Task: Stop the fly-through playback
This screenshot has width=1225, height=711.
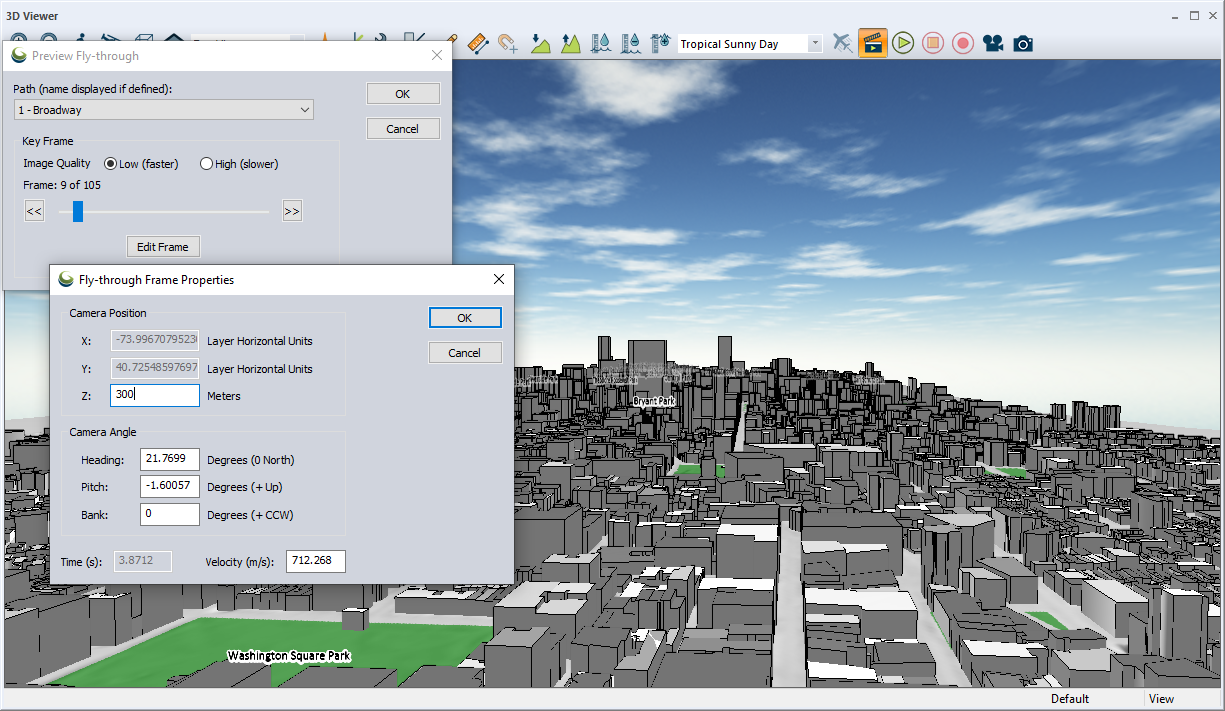Action: (933, 43)
